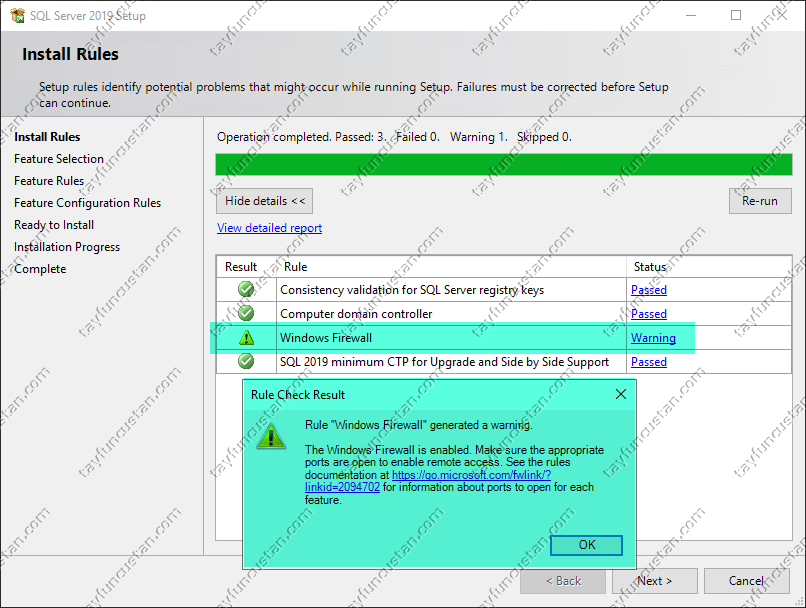Collapse the list with Hide details

click(x=265, y=201)
